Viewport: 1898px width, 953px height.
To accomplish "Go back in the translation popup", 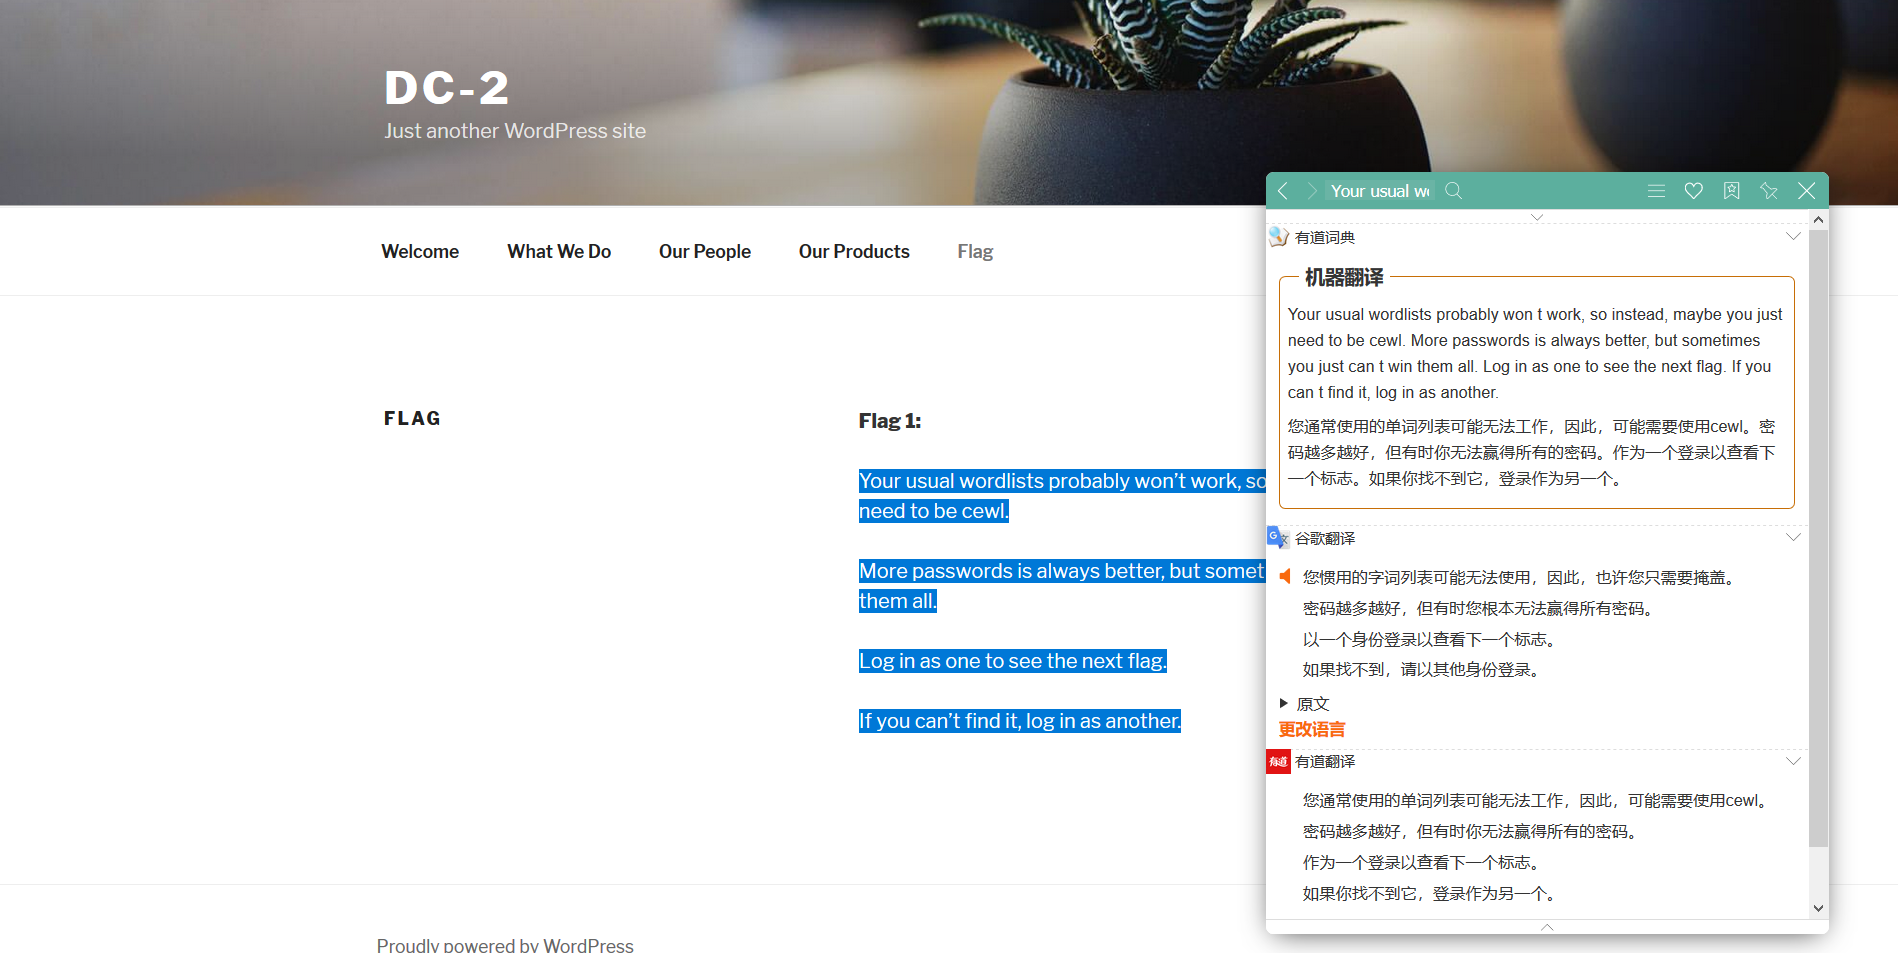I will point(1283,191).
